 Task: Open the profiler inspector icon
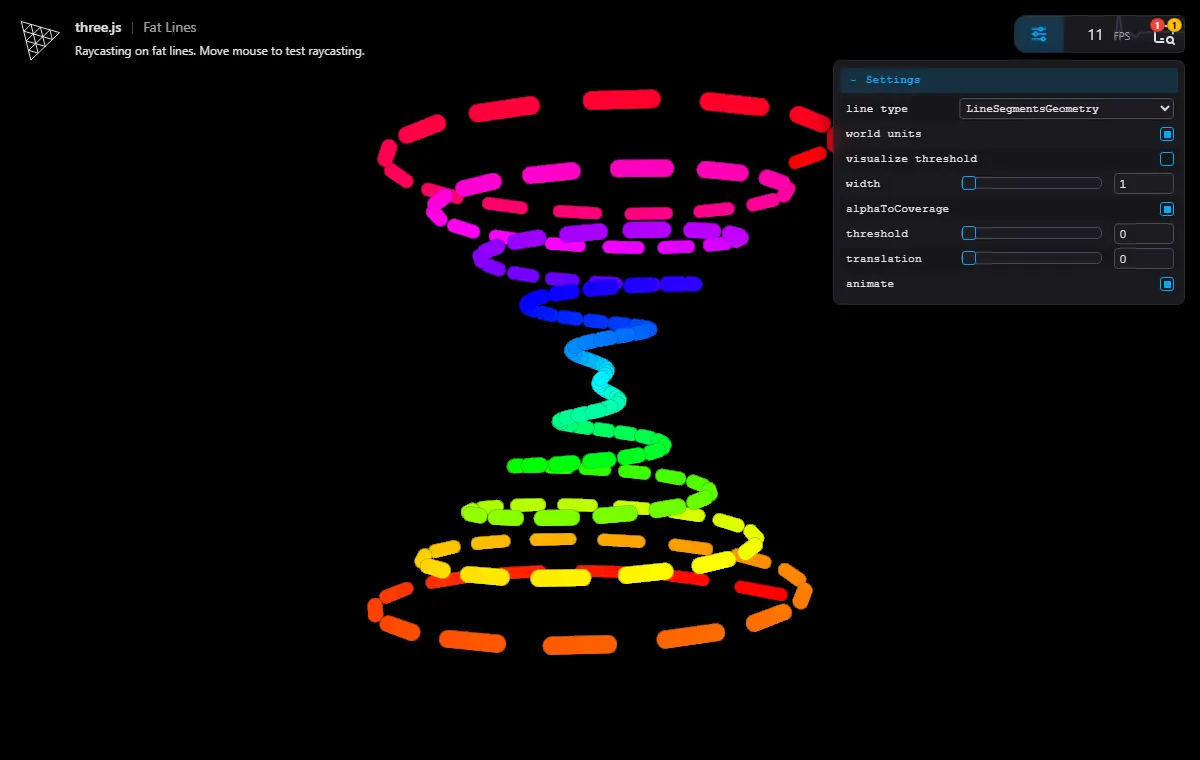[1164, 36]
